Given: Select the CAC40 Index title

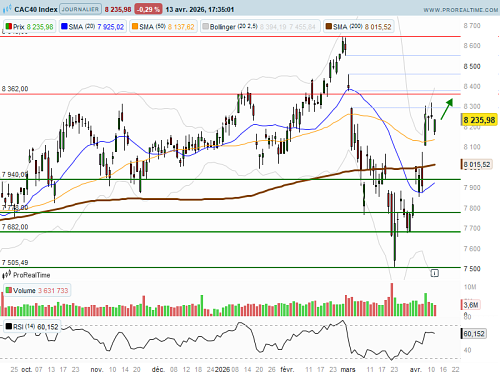Looking at the screenshot, I should [x=36, y=9].
